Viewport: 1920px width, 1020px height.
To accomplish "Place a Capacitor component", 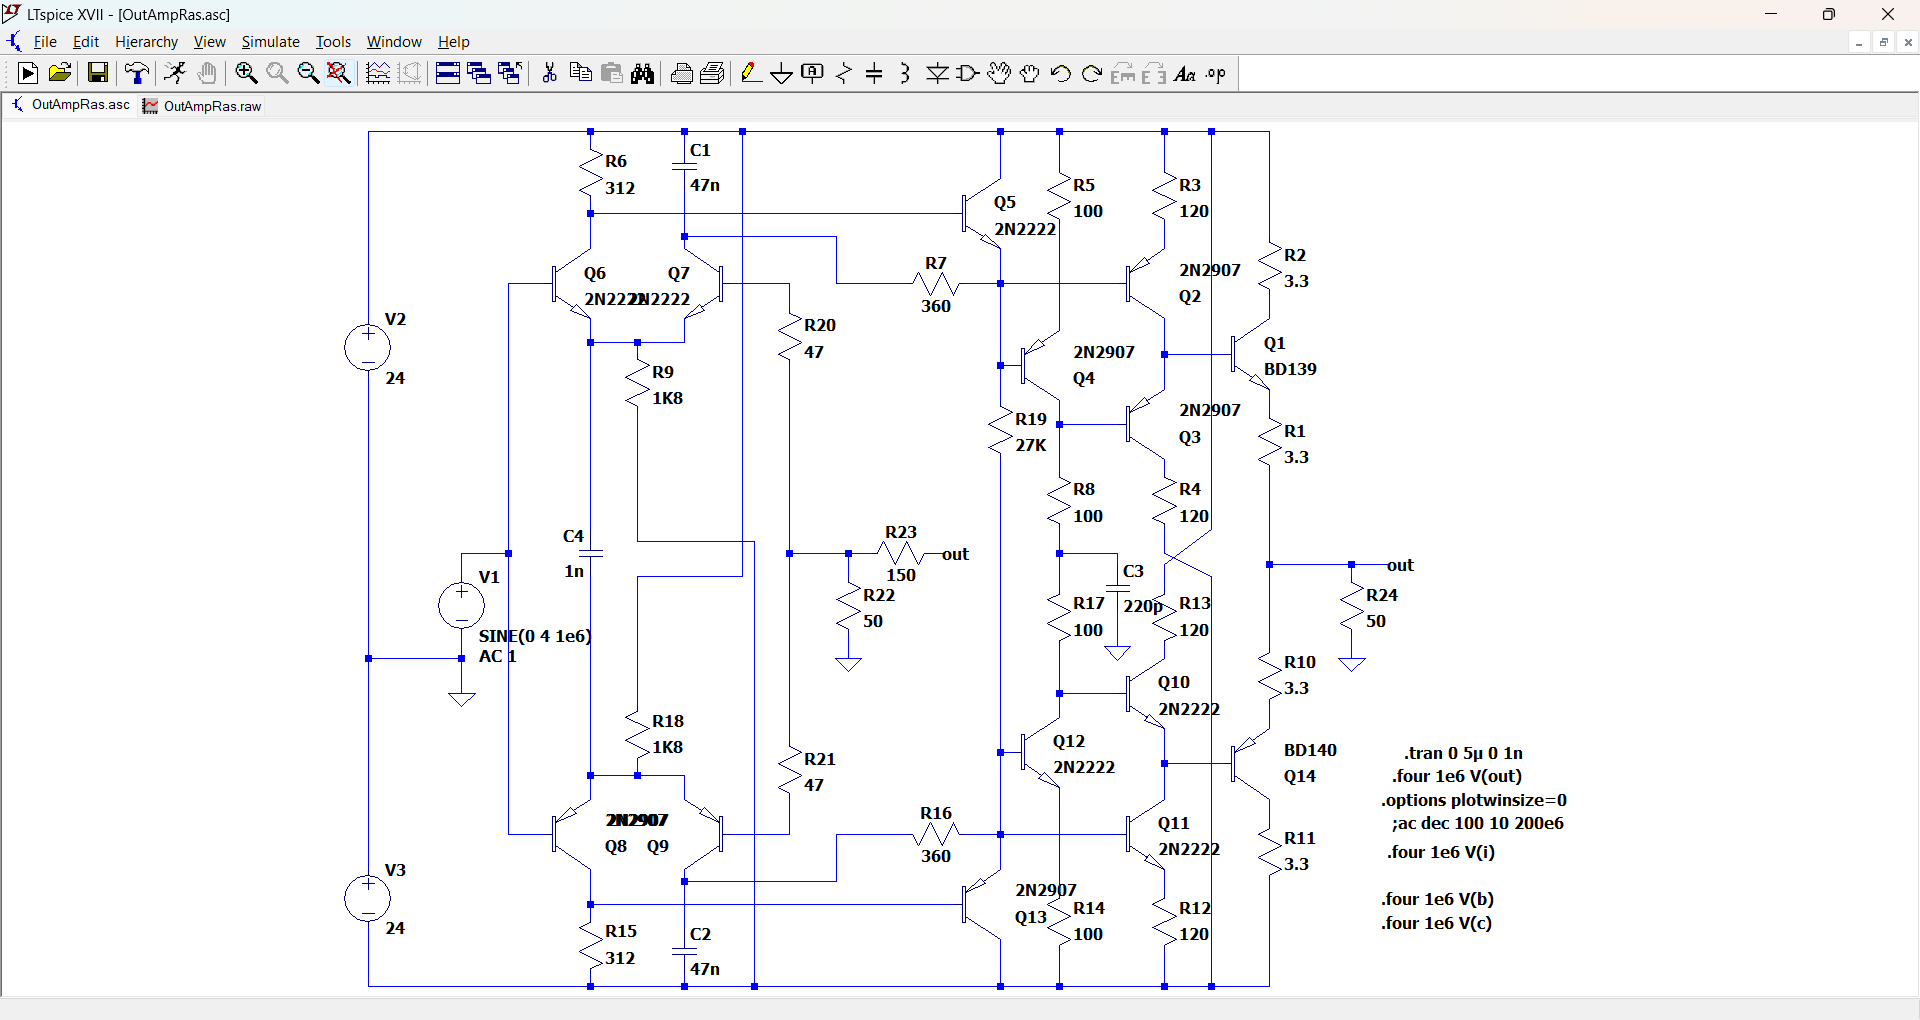I will [x=874, y=73].
